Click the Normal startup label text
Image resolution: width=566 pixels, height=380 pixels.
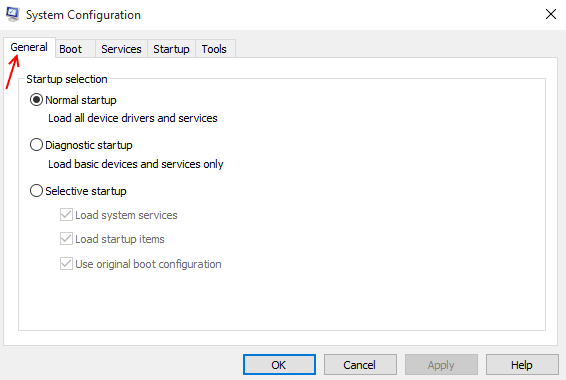coord(81,100)
